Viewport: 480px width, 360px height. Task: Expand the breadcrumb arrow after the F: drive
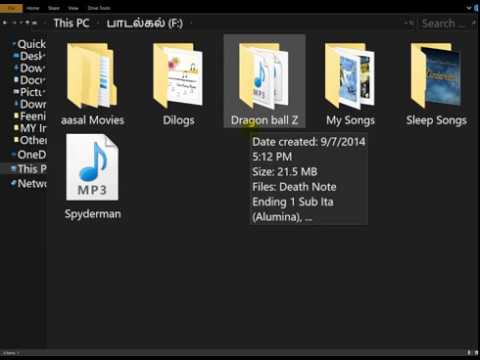pos(191,23)
